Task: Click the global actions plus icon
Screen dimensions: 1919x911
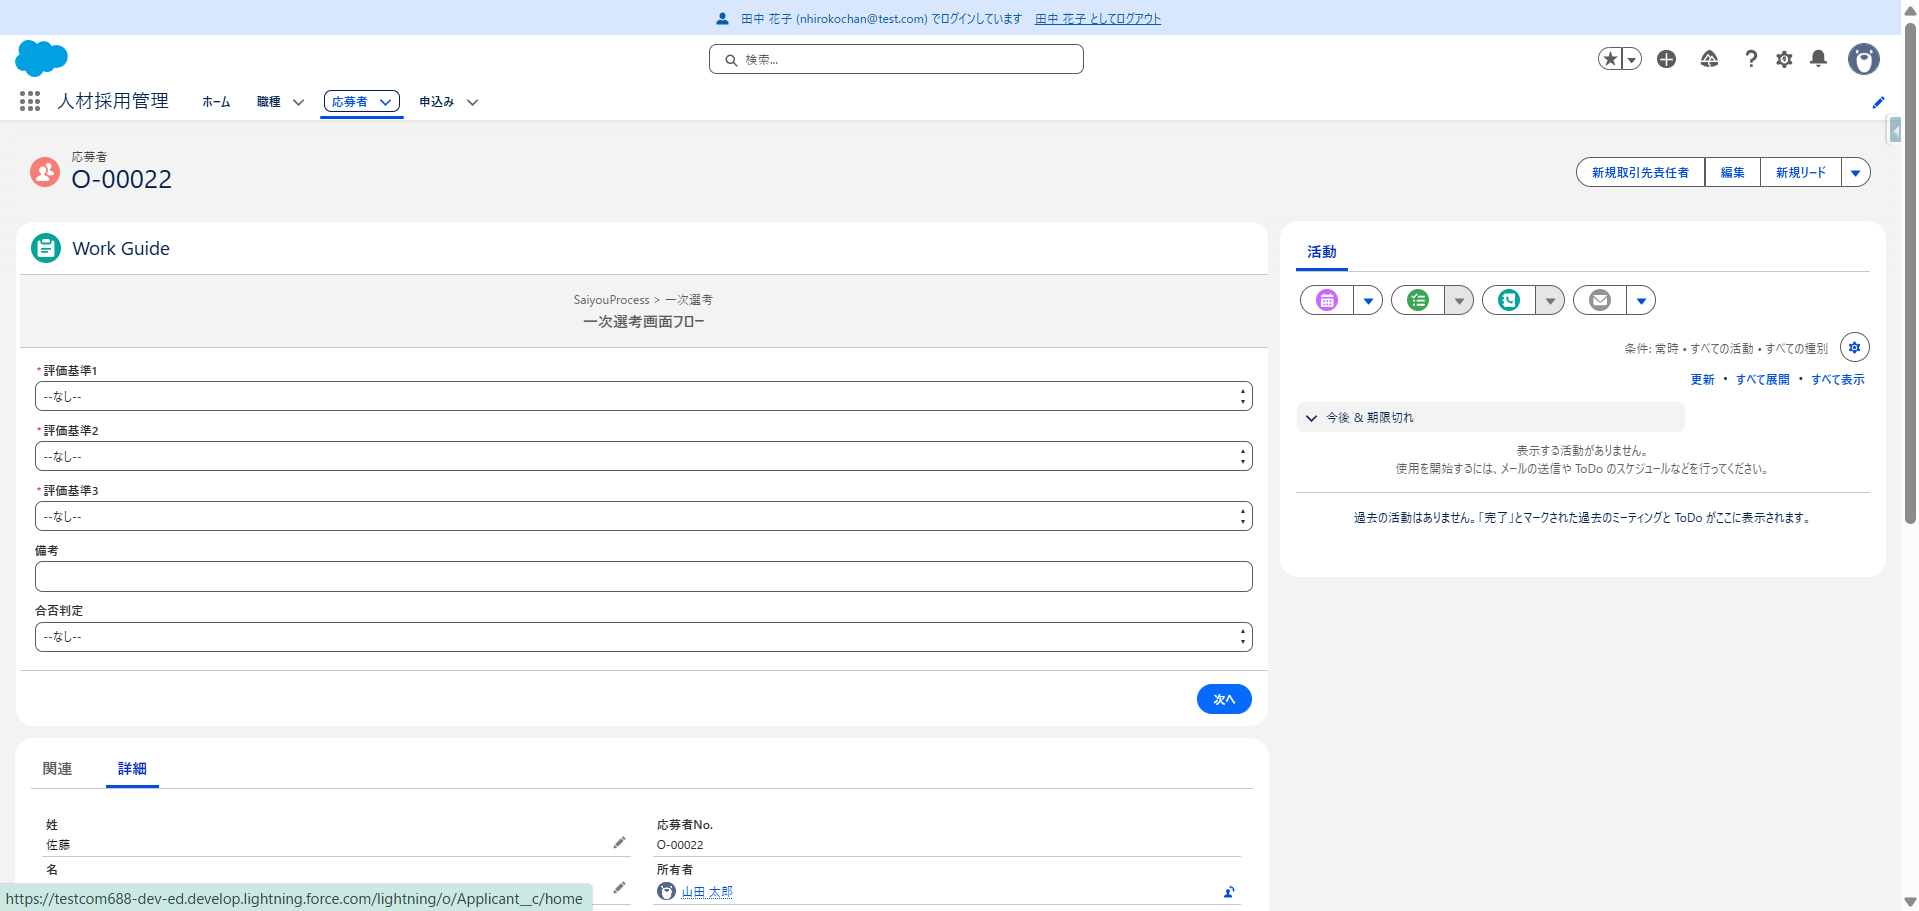Action: pyautogui.click(x=1666, y=59)
